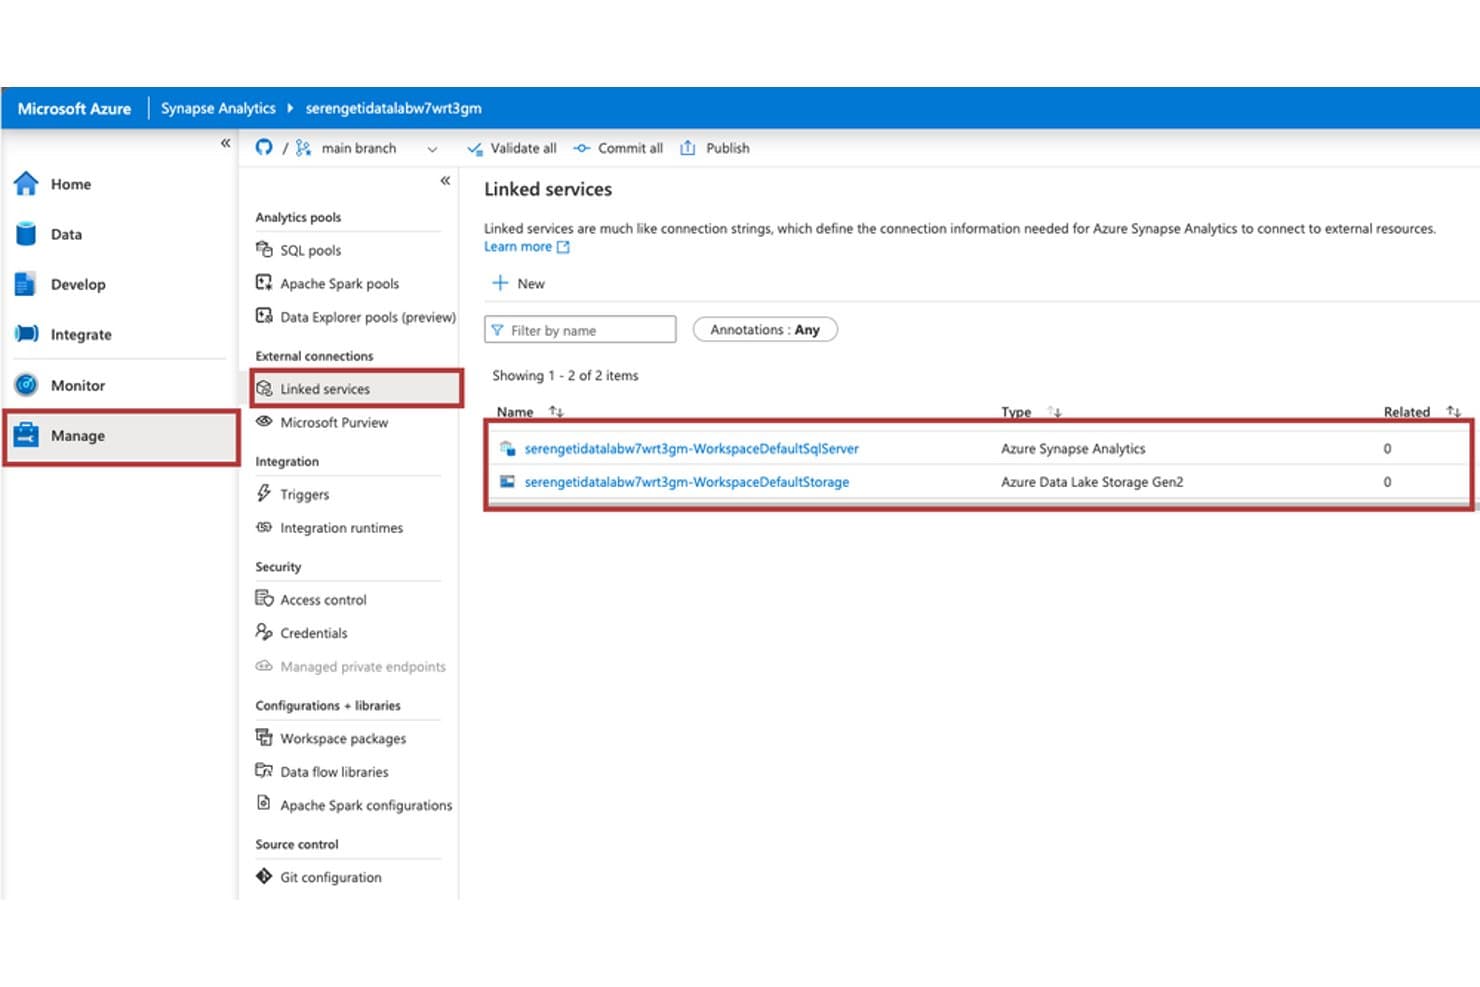
Task: Click the GitHub repository icon
Action: click(264, 147)
